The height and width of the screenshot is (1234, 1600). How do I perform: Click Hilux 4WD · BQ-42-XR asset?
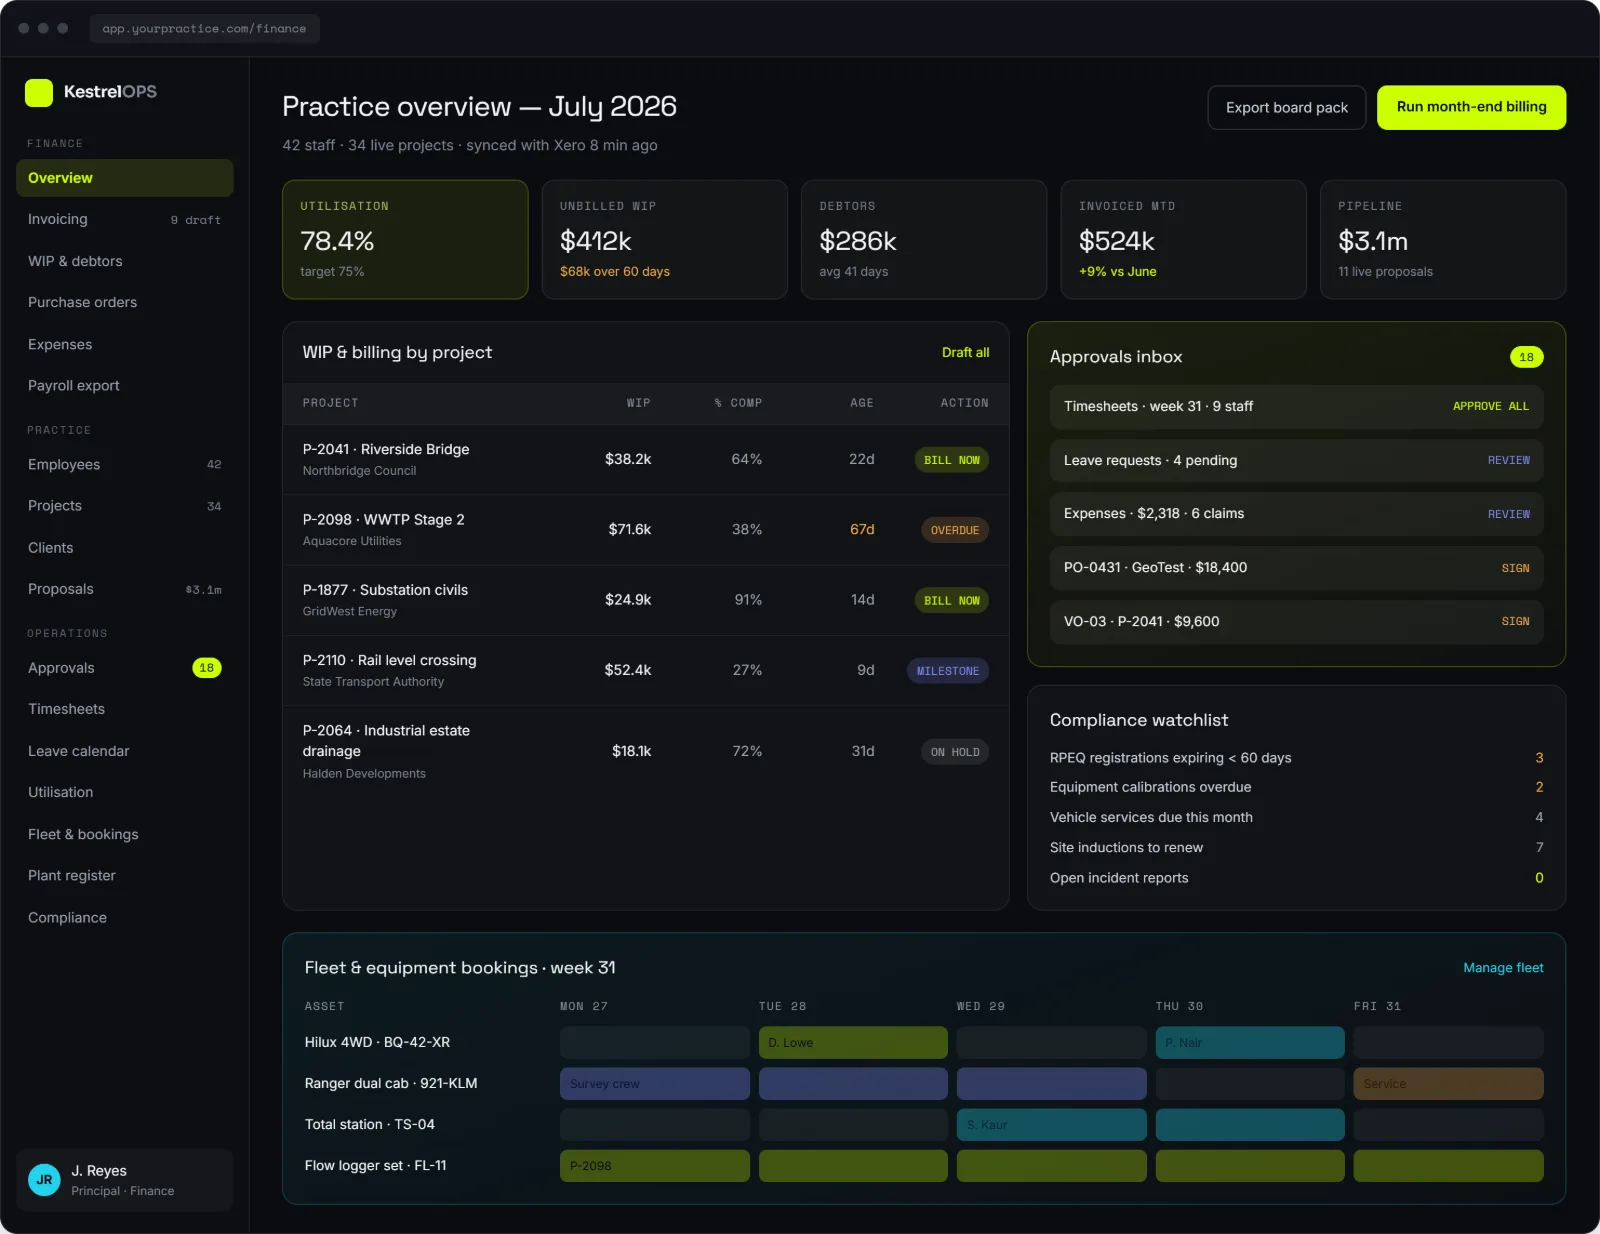(377, 1042)
